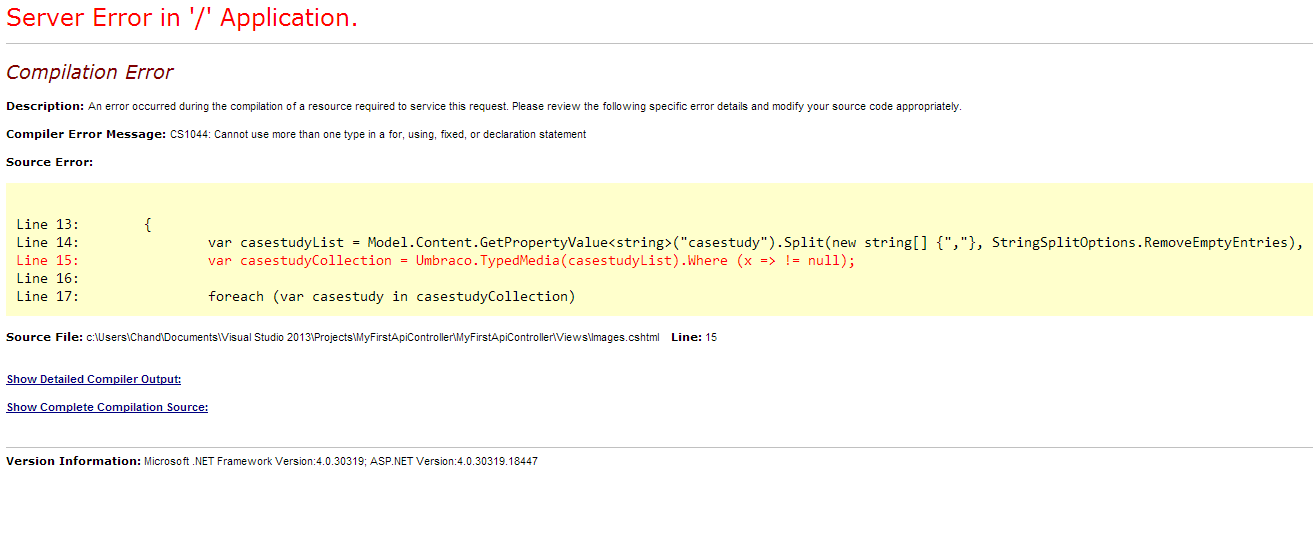Screen dimensions: 1313x558
Task: Click the Compilation Error subheading
Action: tap(90, 72)
